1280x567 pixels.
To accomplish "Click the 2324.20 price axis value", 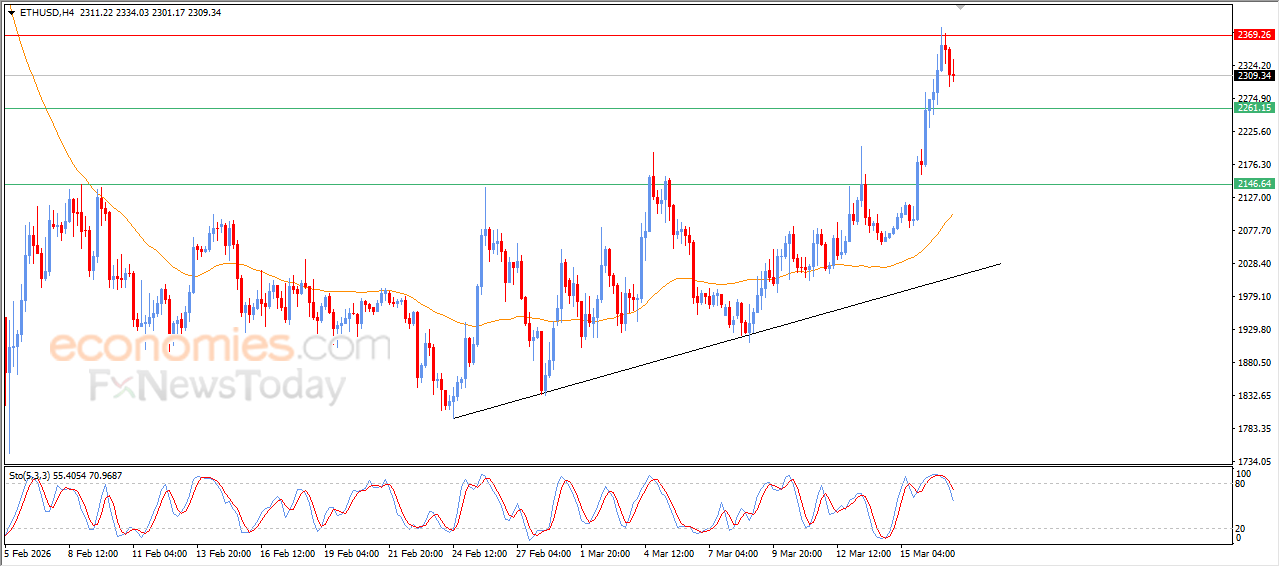I will click(1253, 65).
